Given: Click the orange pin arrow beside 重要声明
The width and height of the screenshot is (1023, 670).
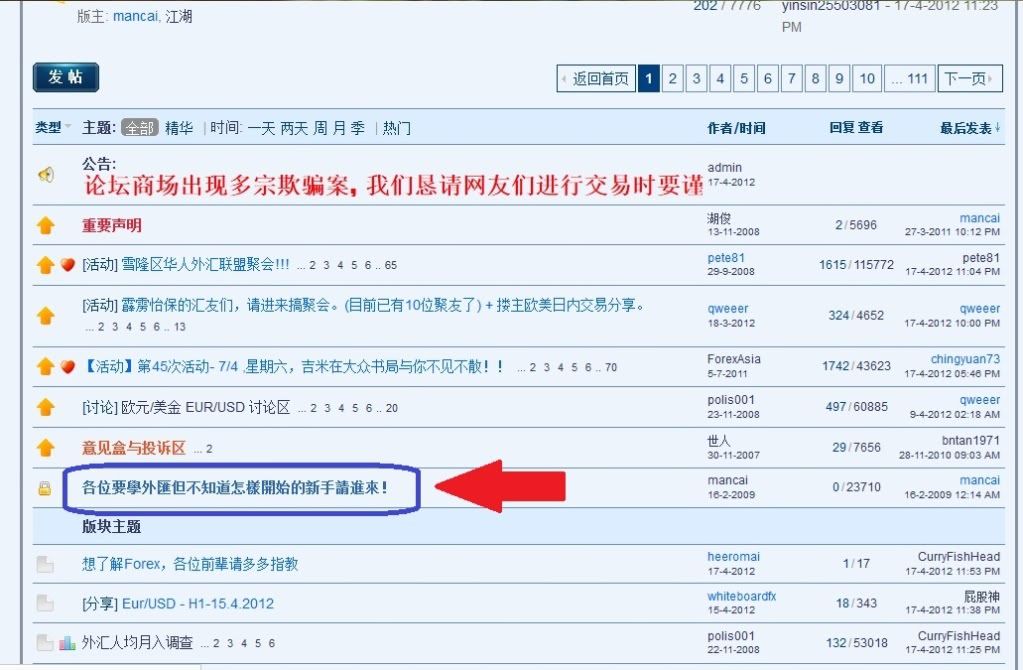Looking at the screenshot, I should click(45, 226).
